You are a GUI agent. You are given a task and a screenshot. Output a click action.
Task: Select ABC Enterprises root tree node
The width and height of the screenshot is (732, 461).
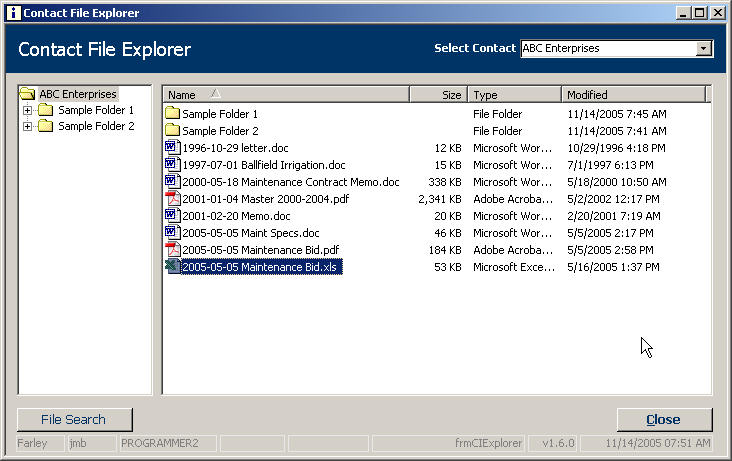click(77, 94)
